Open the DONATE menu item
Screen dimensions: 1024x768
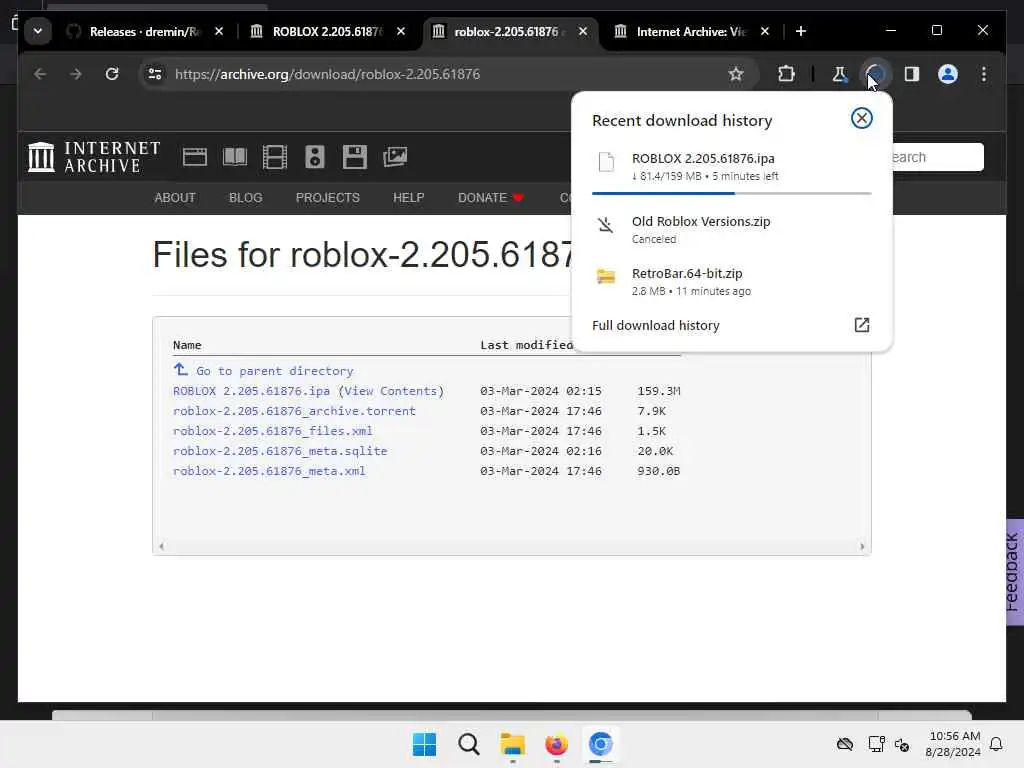tap(490, 198)
